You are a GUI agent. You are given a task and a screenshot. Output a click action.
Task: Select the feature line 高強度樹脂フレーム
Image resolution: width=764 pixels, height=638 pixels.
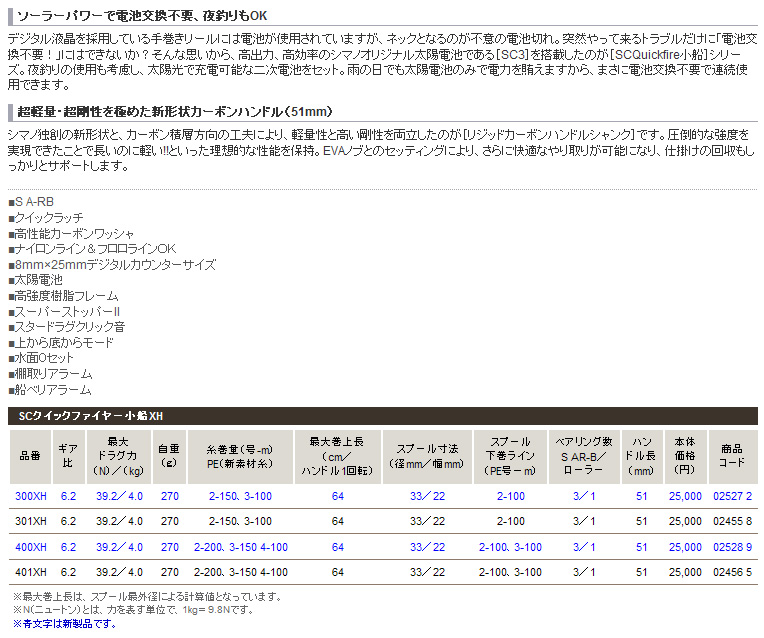(x=63, y=295)
